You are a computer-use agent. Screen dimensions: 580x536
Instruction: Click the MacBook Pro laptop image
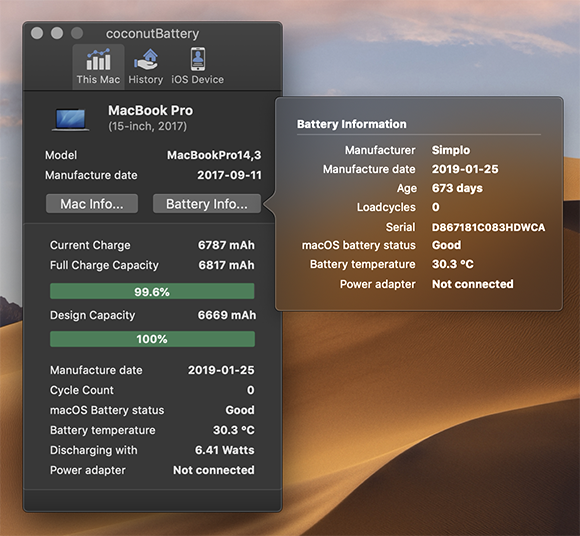[x=70, y=119]
